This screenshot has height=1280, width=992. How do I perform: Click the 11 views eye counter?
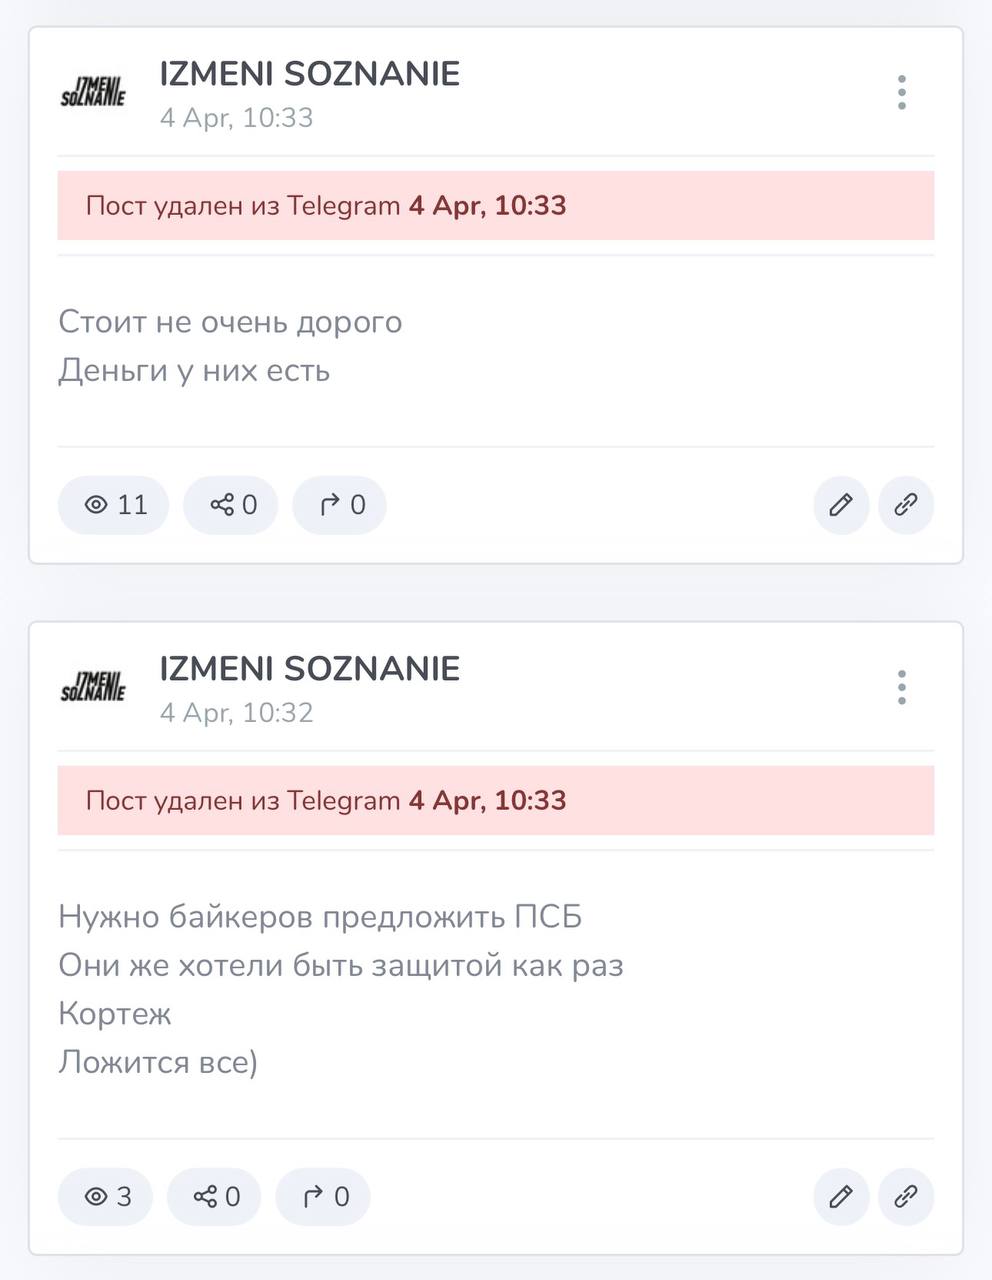tap(114, 505)
